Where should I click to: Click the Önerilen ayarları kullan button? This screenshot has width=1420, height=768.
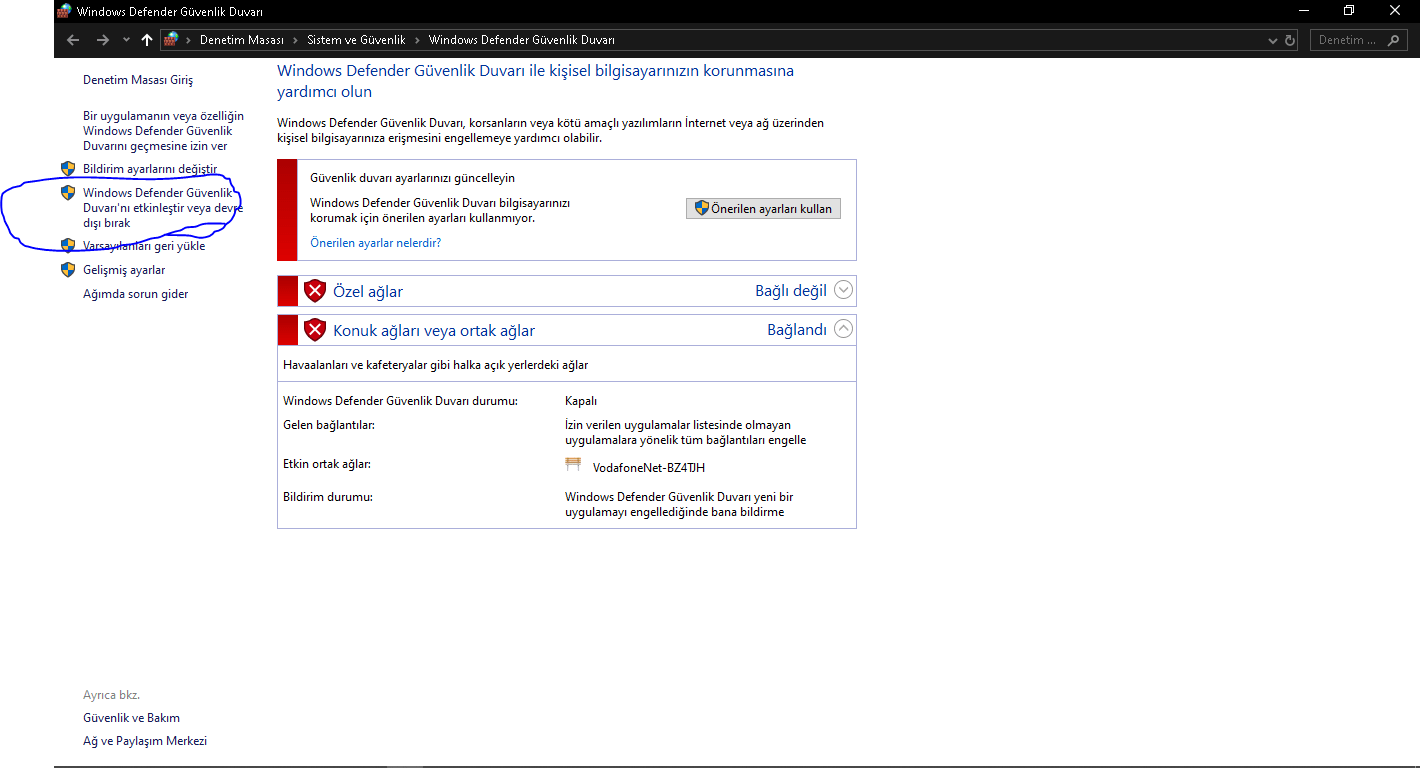click(763, 208)
